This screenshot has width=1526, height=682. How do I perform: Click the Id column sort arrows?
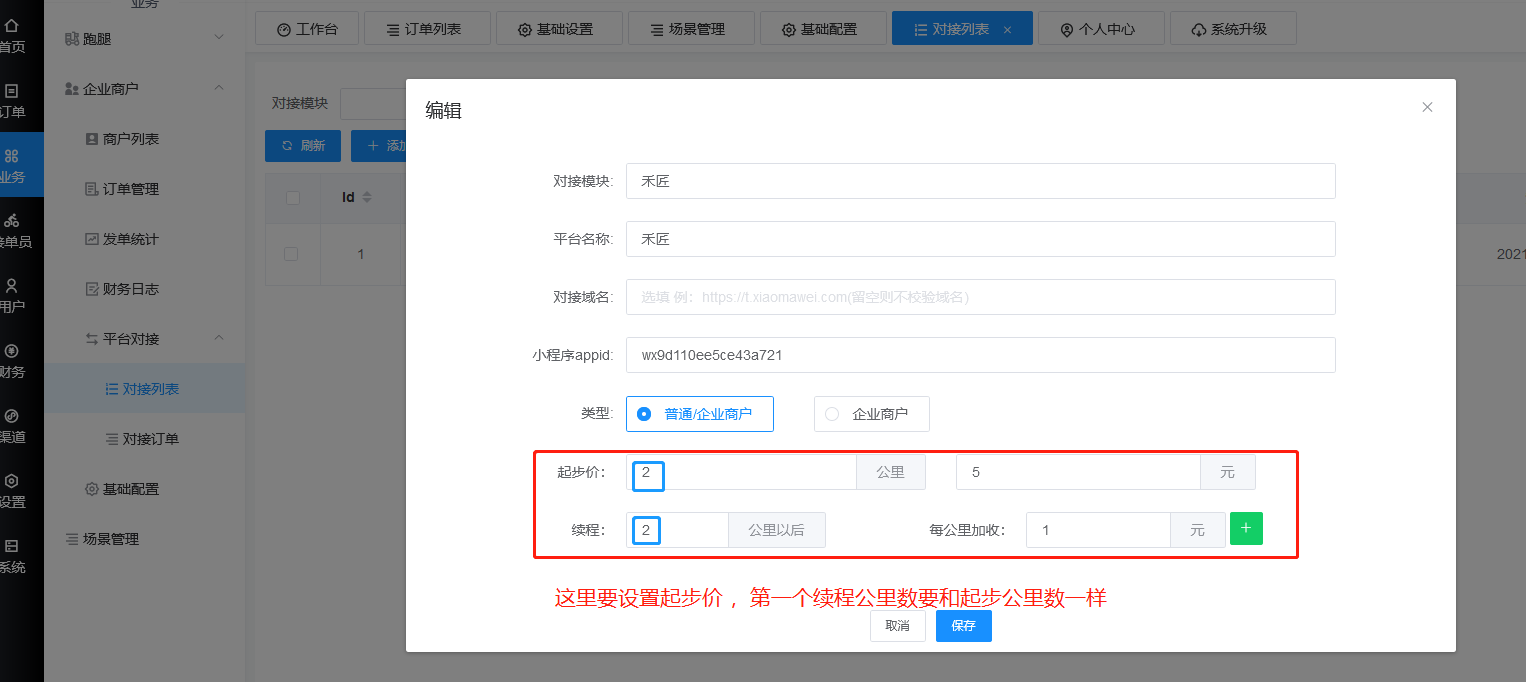[366, 197]
